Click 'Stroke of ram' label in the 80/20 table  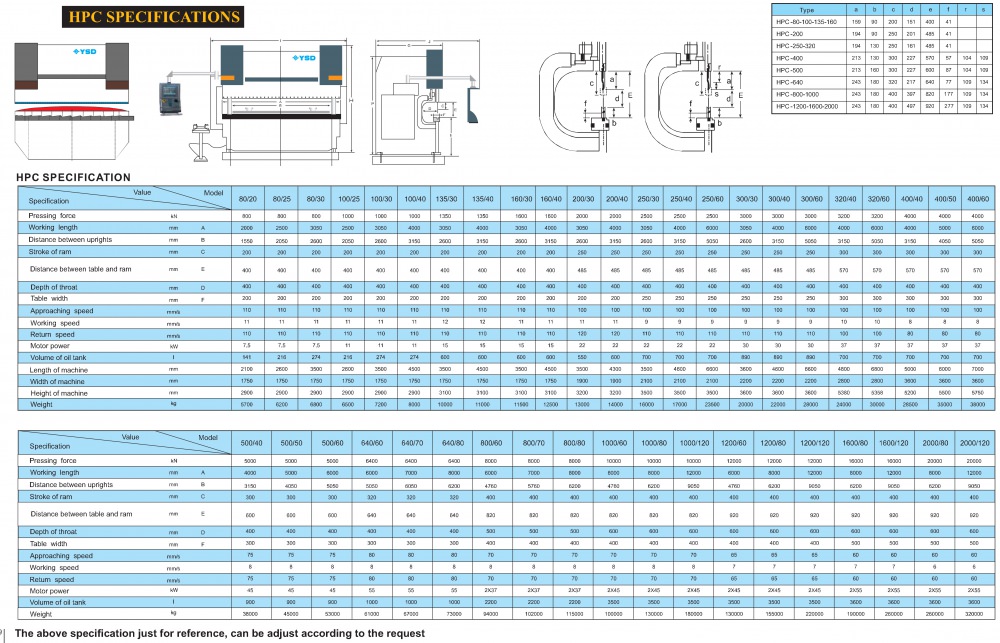tap(50, 251)
